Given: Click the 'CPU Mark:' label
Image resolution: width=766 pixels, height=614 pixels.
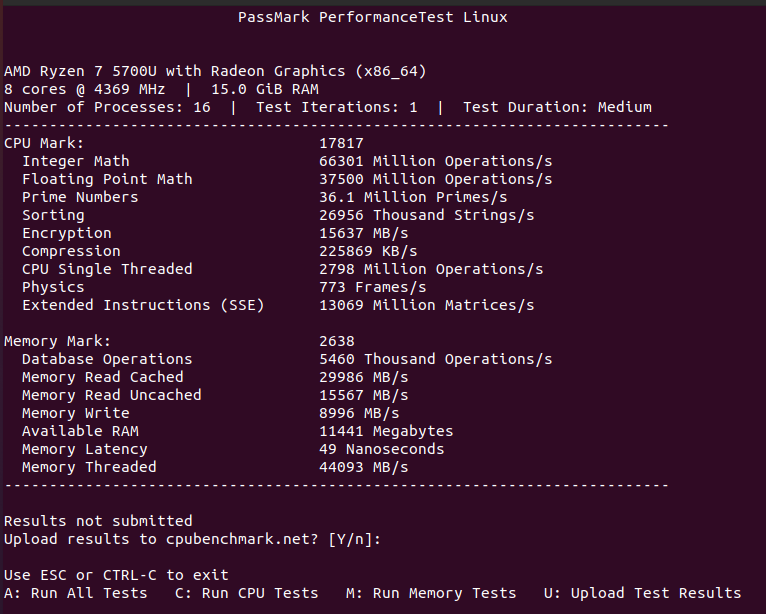Looking at the screenshot, I should (x=44, y=143).
